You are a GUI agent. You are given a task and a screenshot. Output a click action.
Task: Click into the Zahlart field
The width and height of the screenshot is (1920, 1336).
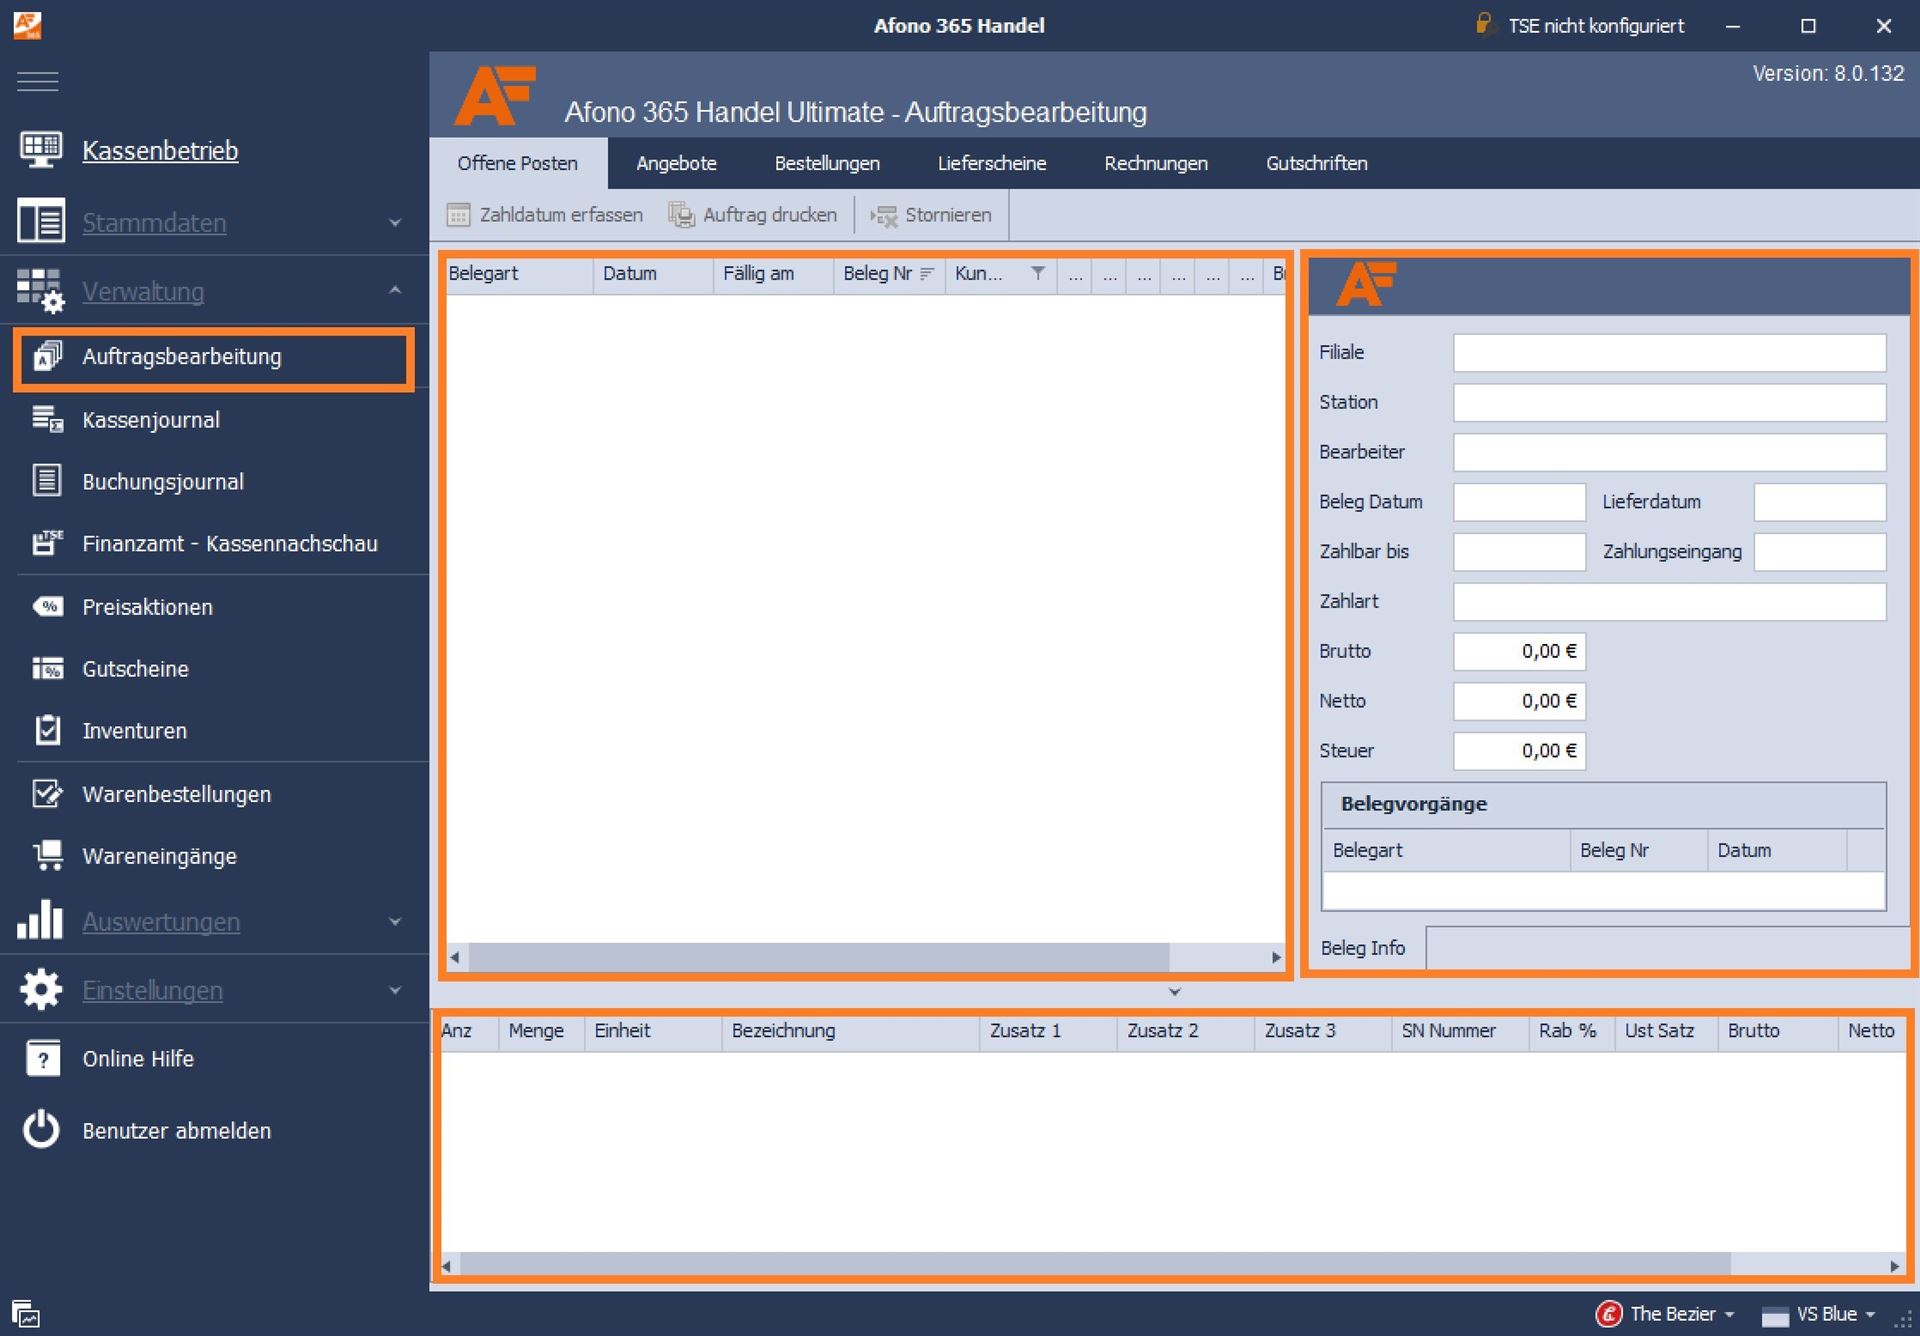(1669, 602)
